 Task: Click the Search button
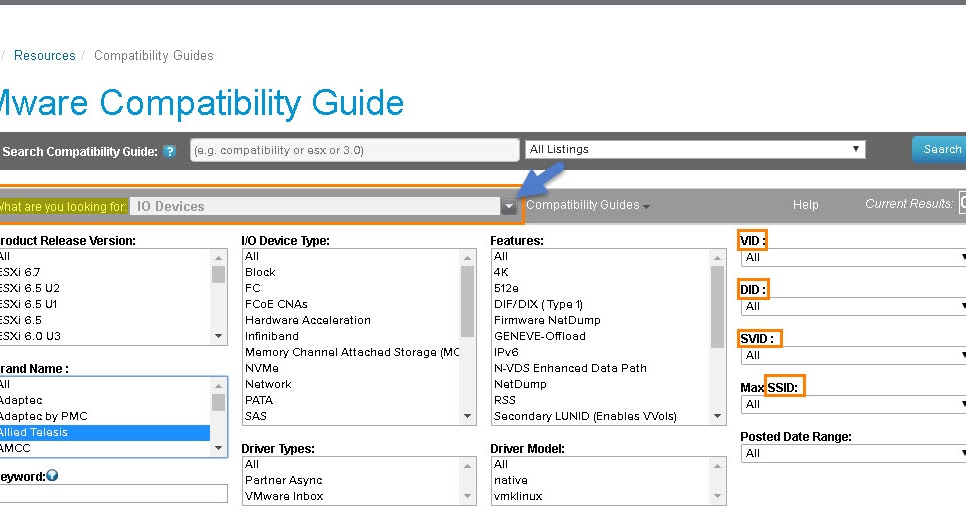[x=940, y=150]
